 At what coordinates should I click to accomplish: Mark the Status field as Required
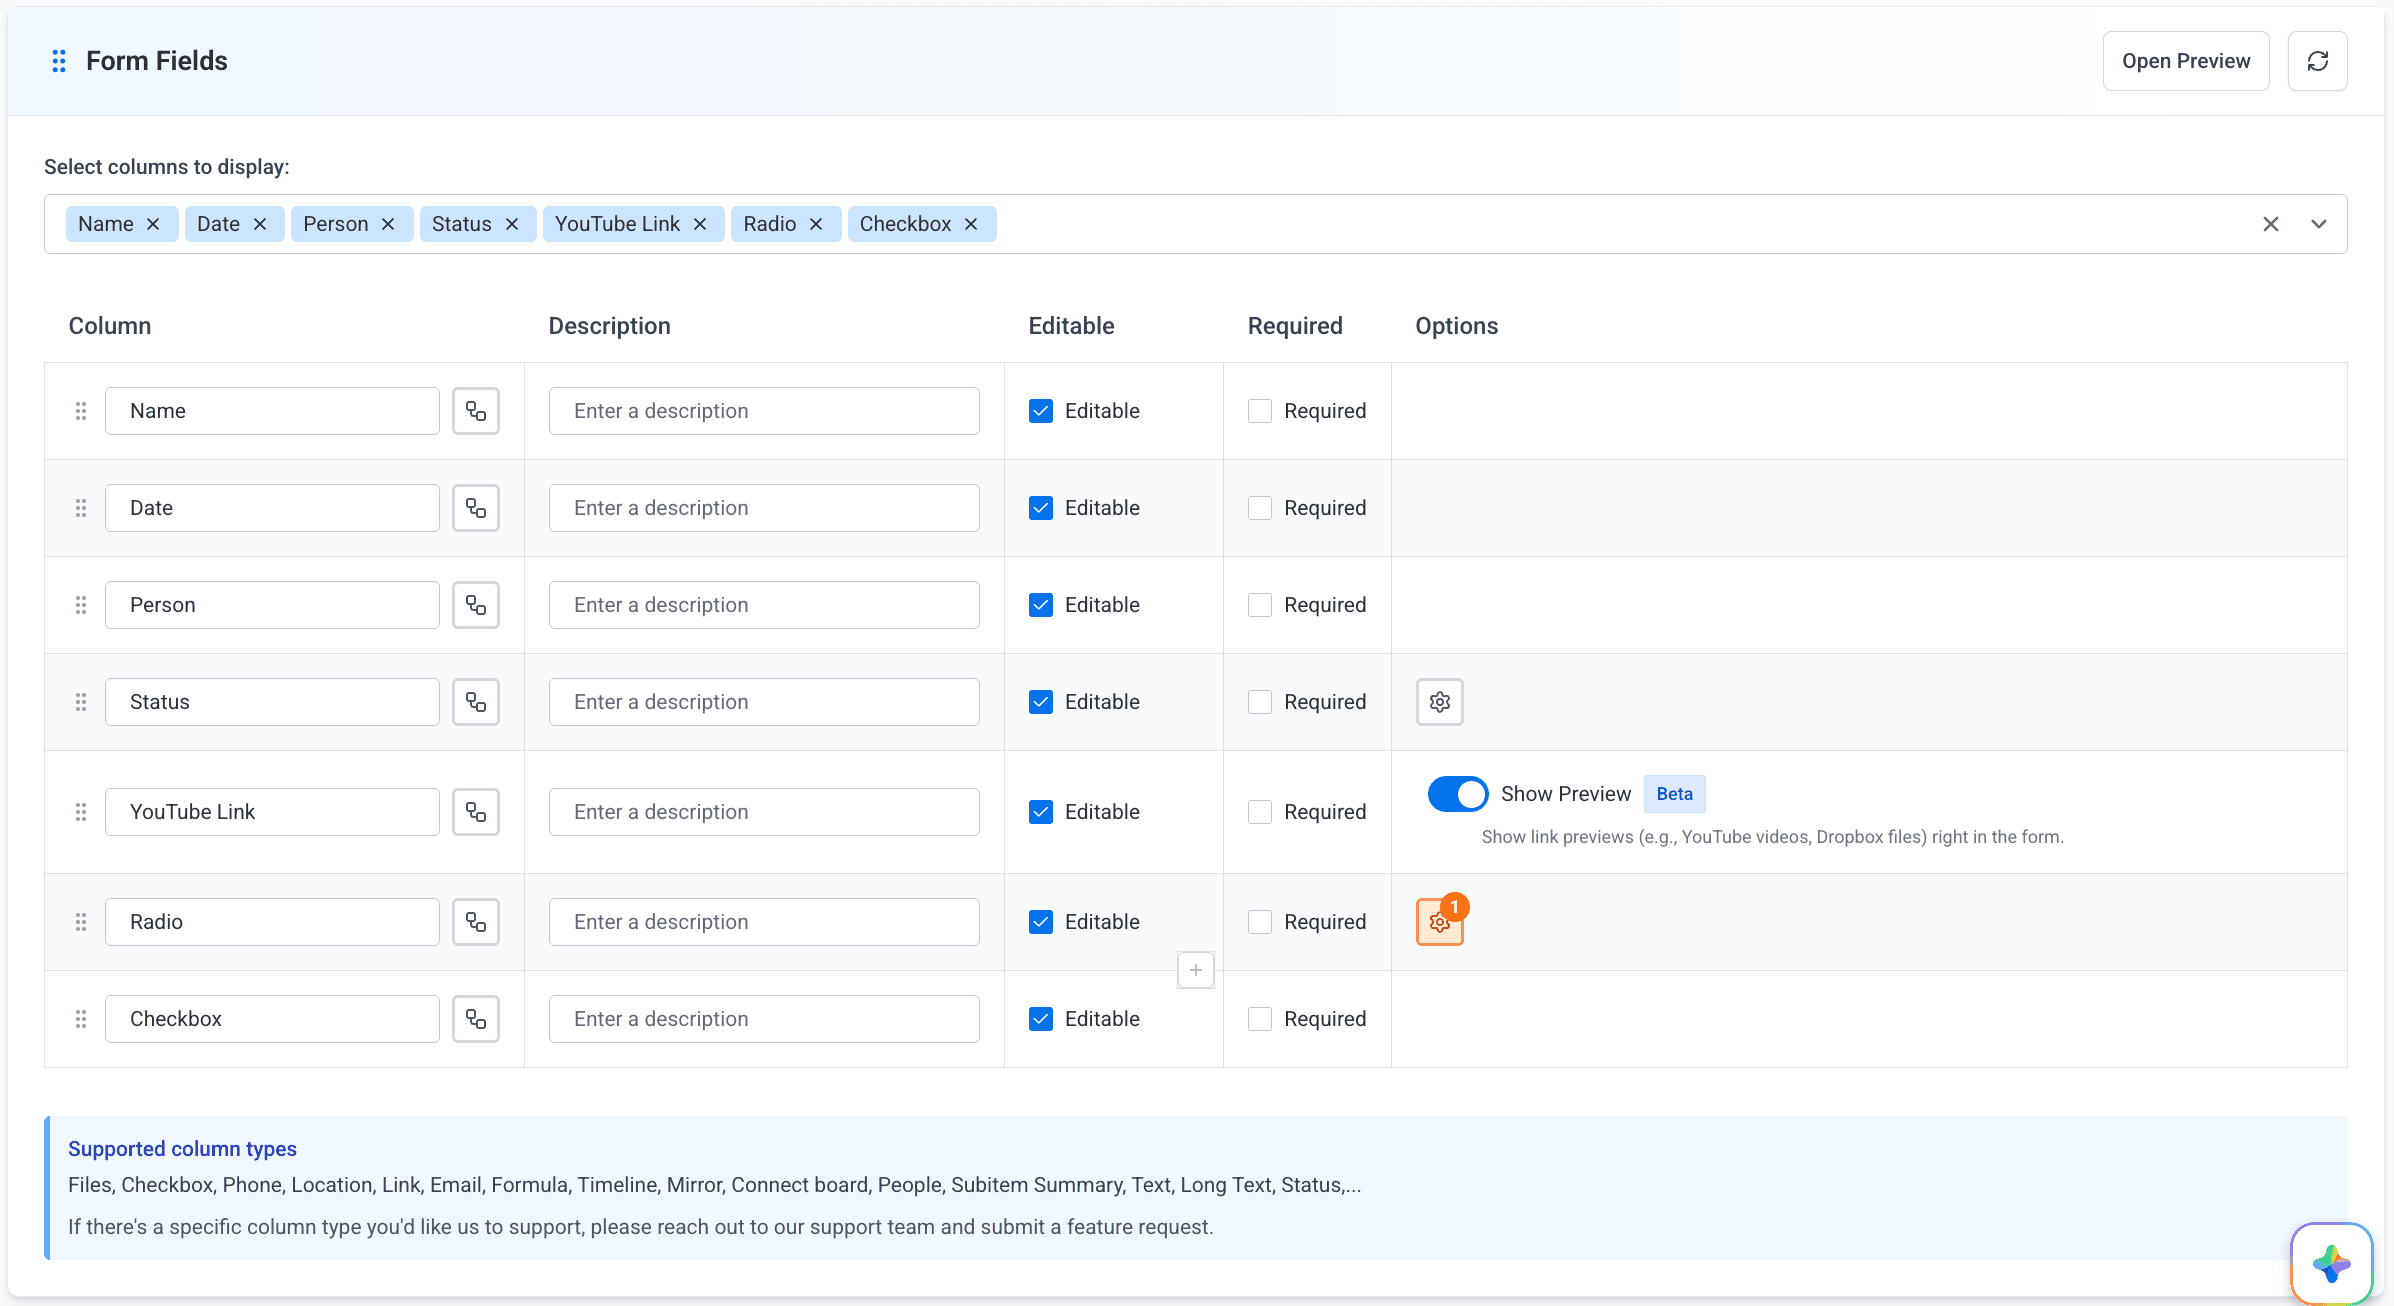[x=1260, y=702]
